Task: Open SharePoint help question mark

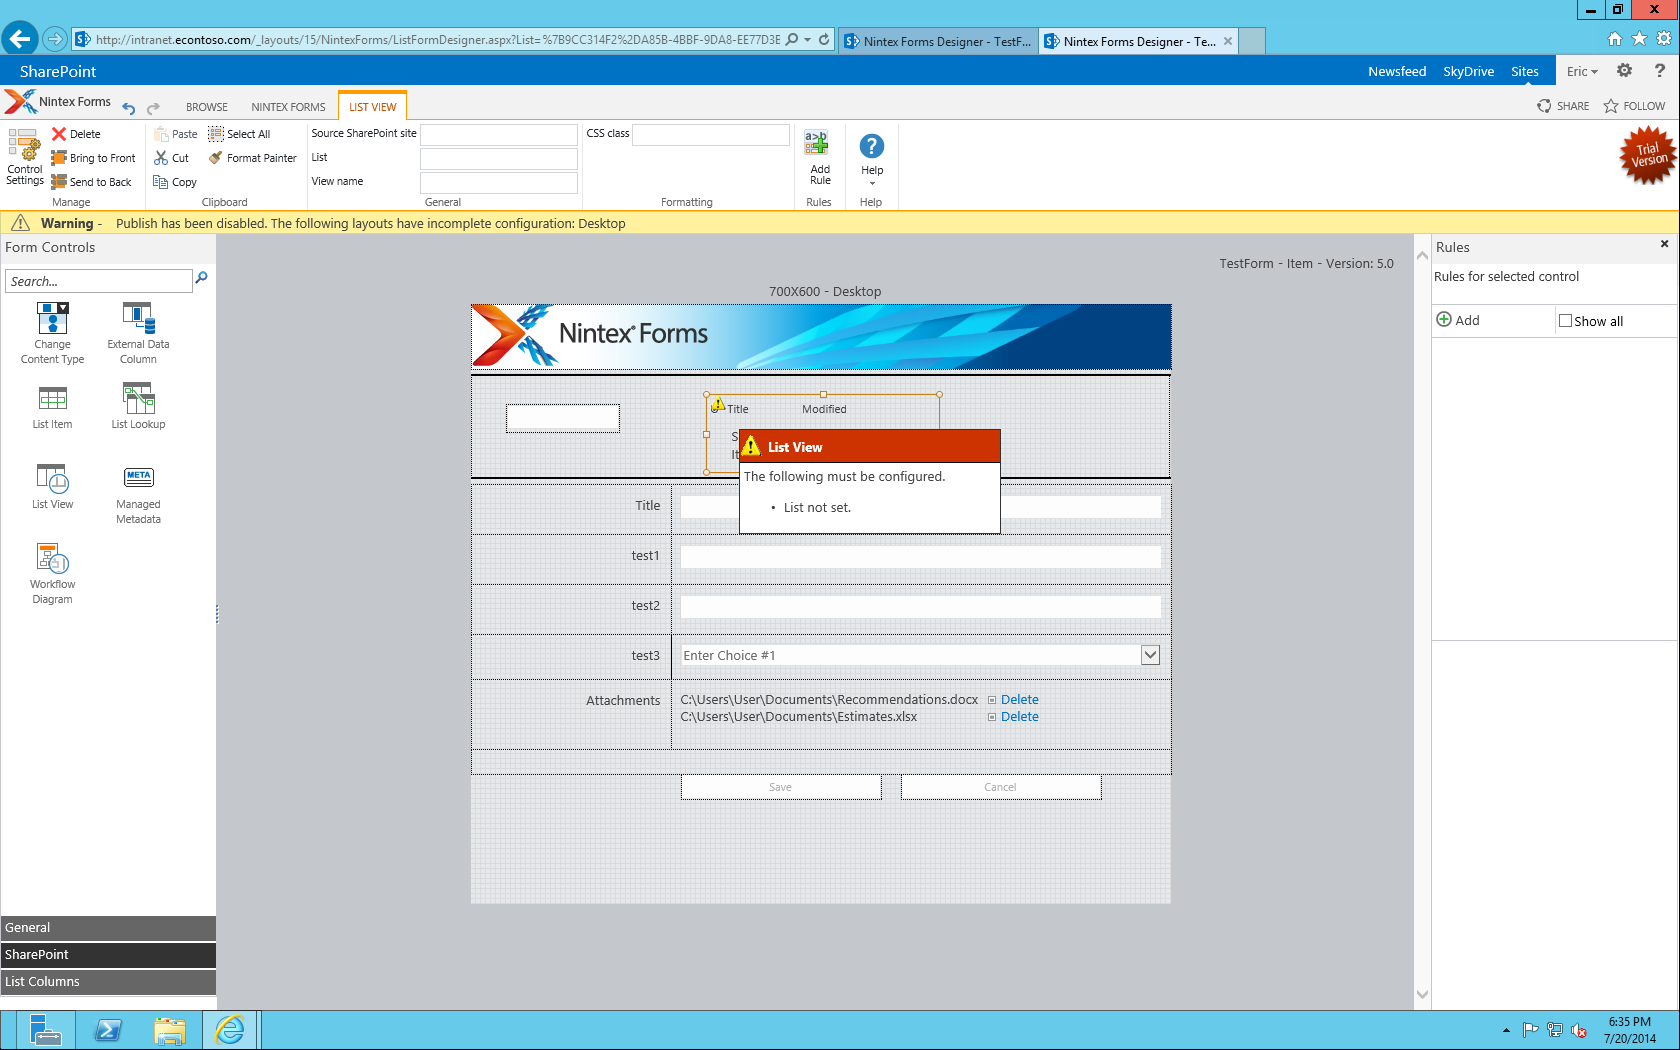Action: coord(1659,71)
